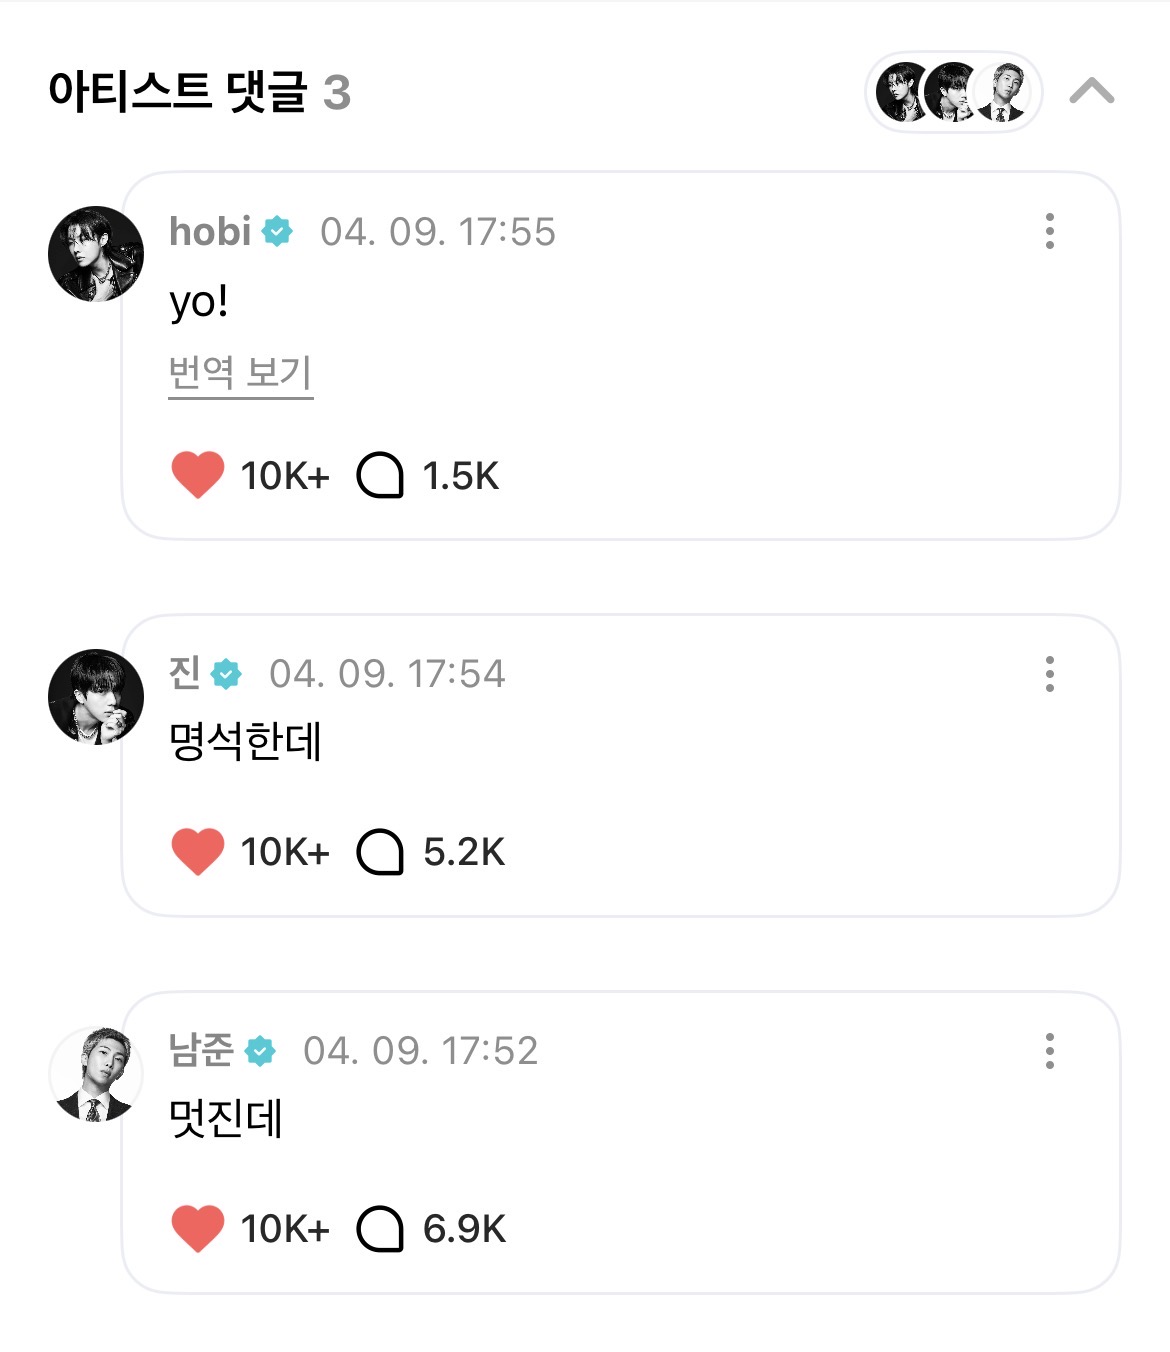Click 남준's verified badge icon

tap(260, 1051)
